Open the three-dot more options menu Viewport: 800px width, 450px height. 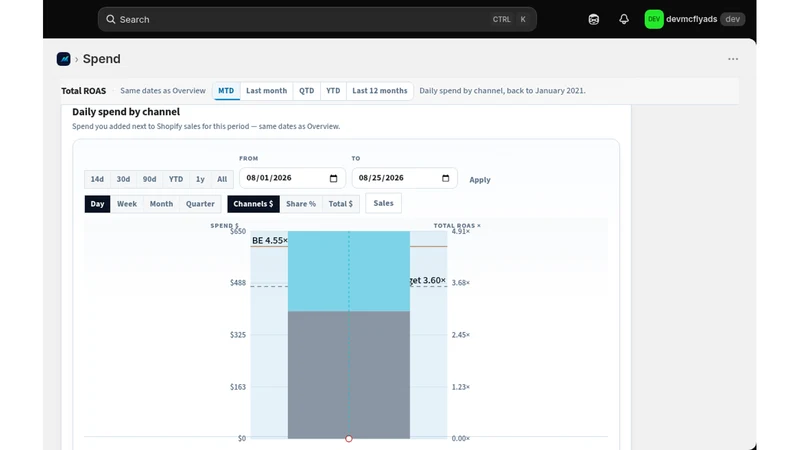733,59
